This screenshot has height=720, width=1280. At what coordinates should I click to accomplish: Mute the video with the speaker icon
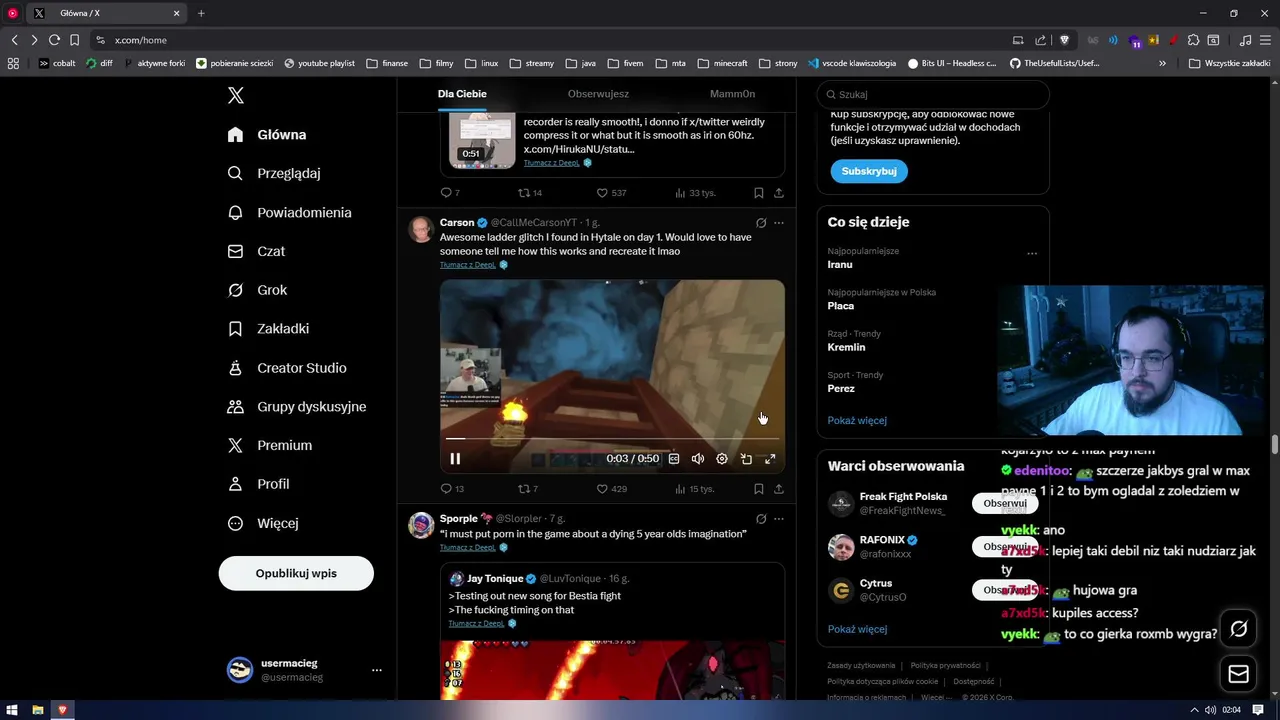698,459
